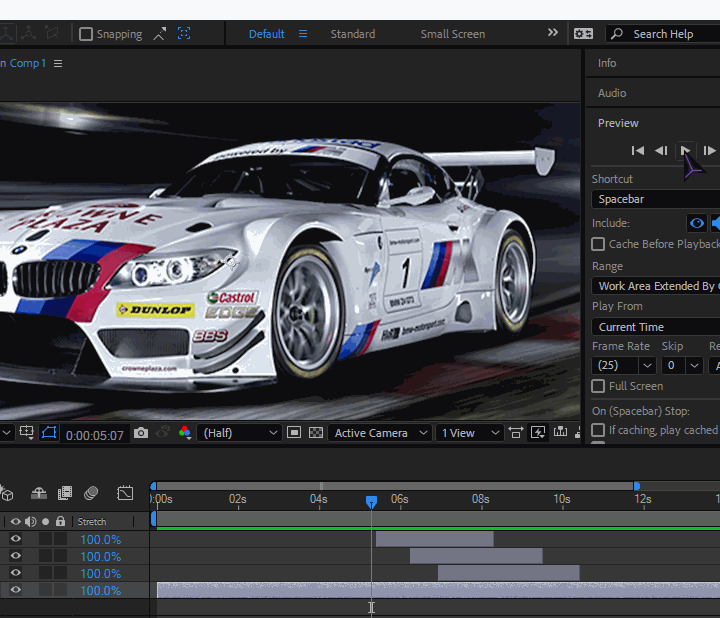
Task: Click the Search Help field
Action: (664, 34)
